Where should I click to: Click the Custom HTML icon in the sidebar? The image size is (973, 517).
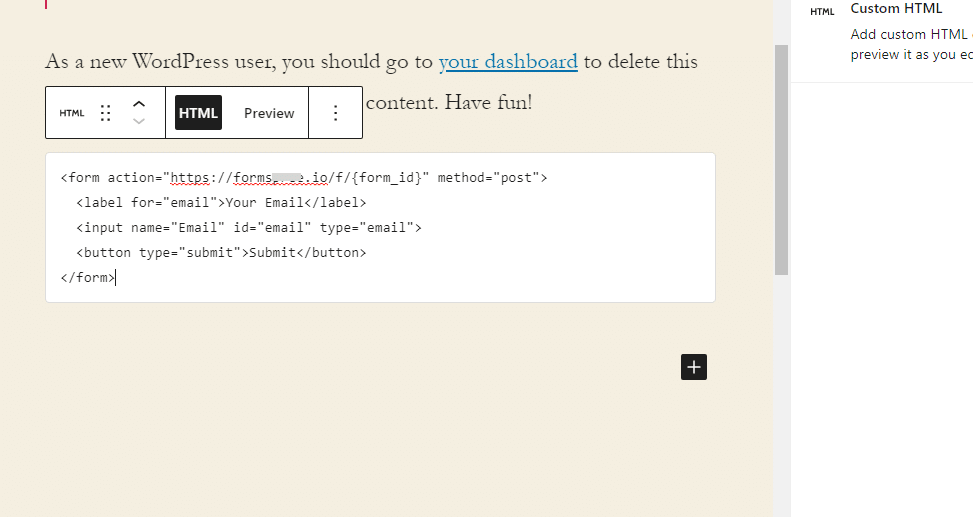click(x=822, y=11)
